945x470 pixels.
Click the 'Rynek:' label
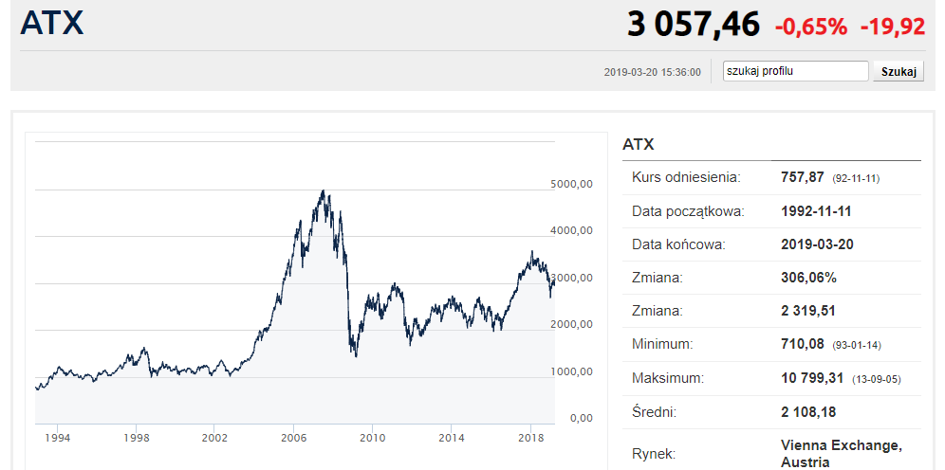click(653, 454)
